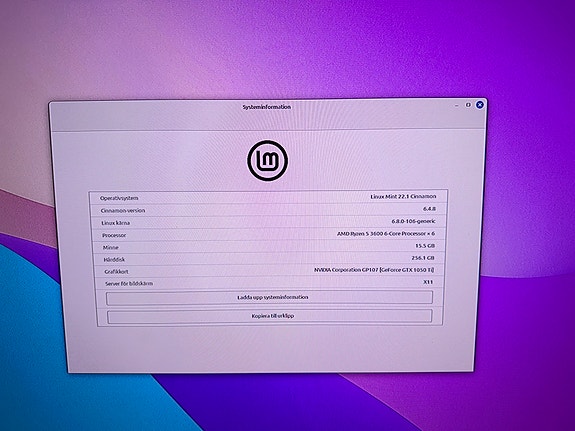Click the 'Ladda upp systeminformation' button
The image size is (575, 431).
pos(270,297)
